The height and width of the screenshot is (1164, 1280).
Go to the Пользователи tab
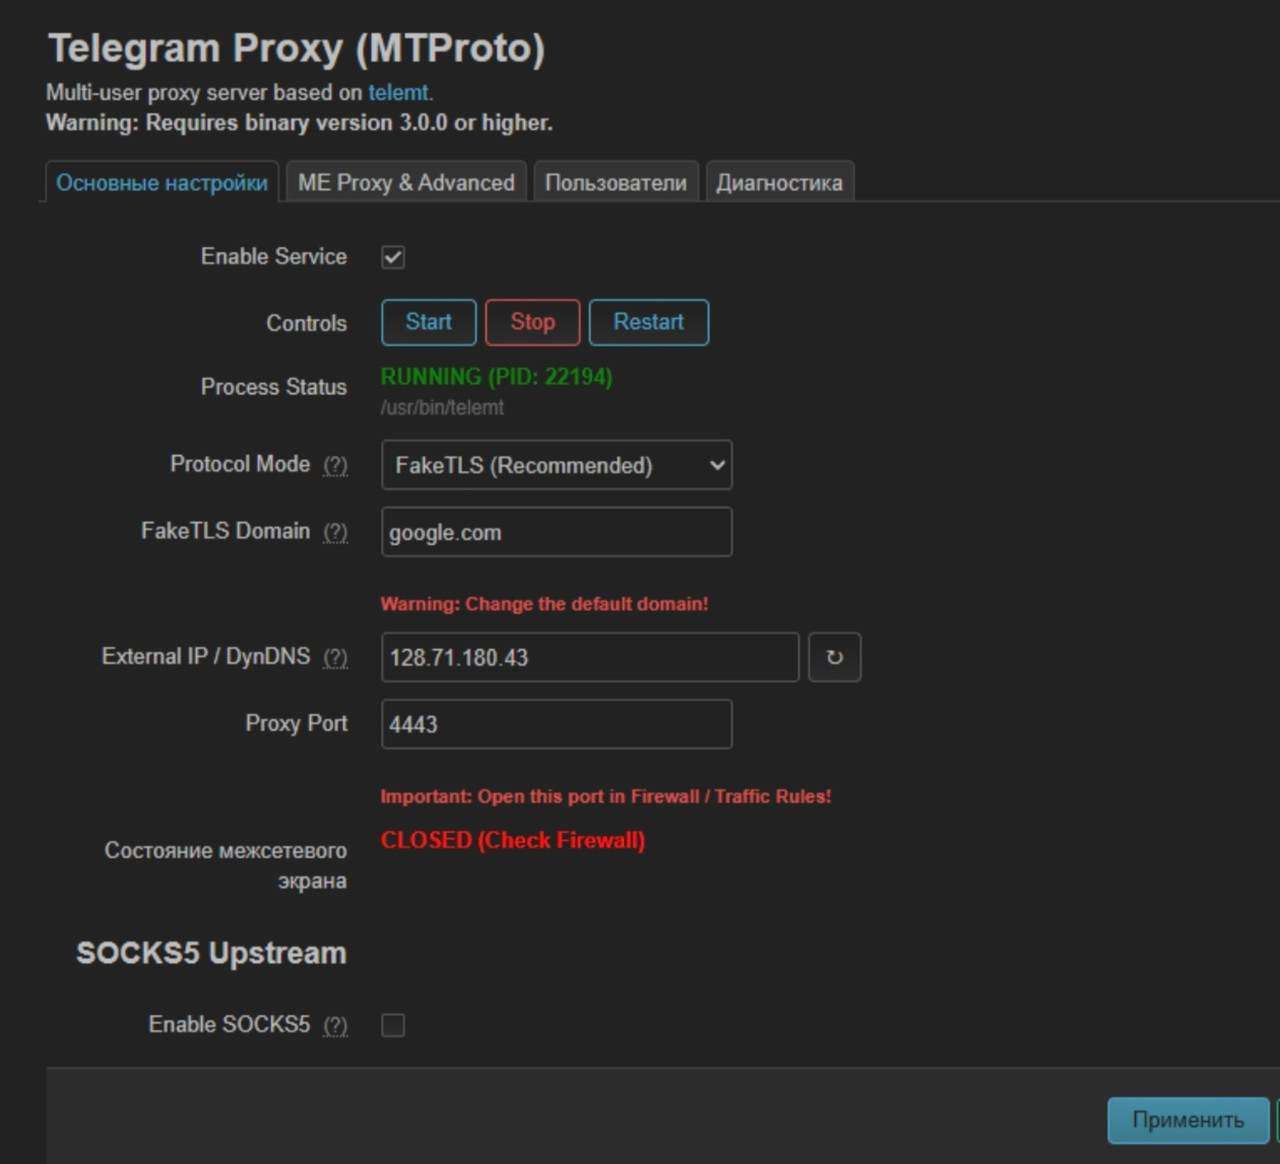click(x=616, y=183)
